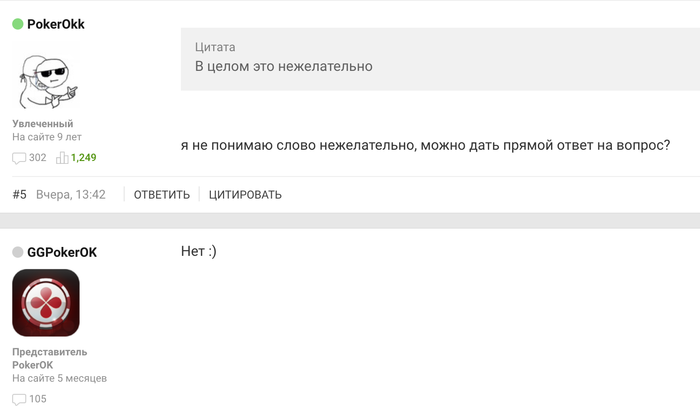Click the rating bars icon beside 1,249
The width and height of the screenshot is (700, 415).
[62, 158]
